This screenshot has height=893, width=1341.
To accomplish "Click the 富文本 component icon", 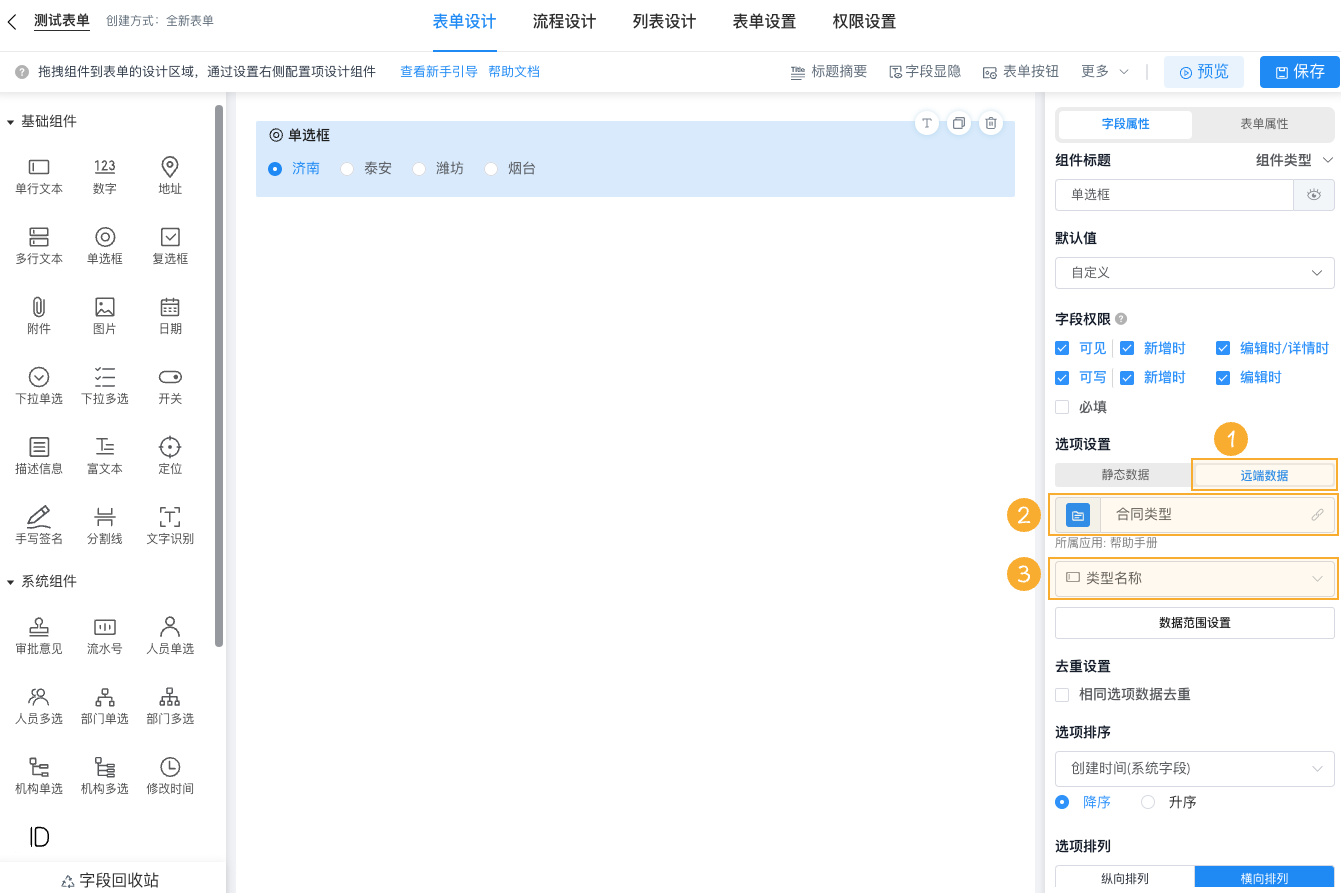I will [104, 454].
